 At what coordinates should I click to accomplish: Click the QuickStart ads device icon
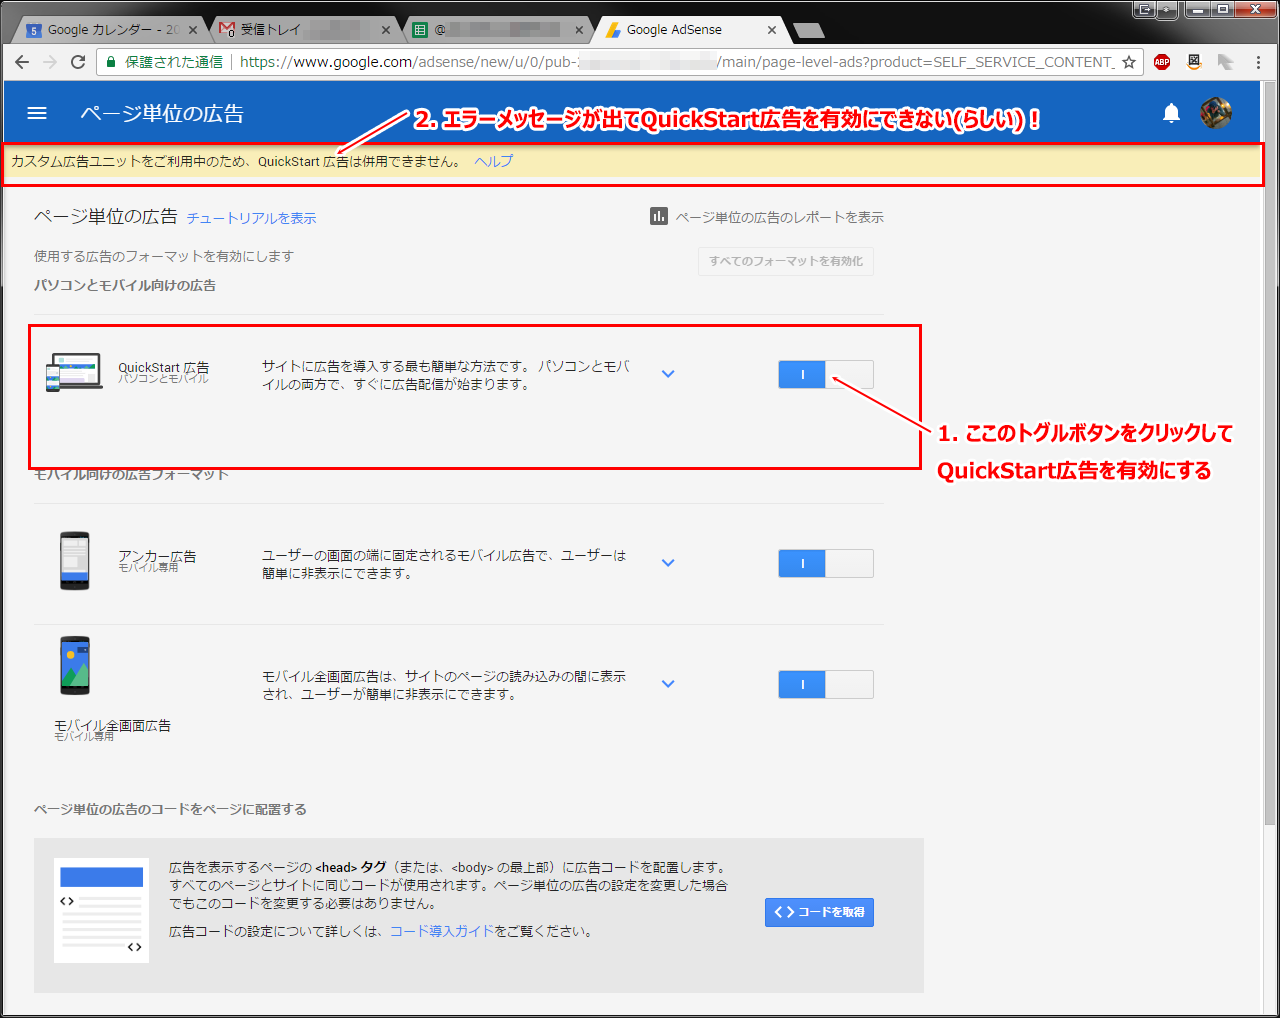coord(74,372)
